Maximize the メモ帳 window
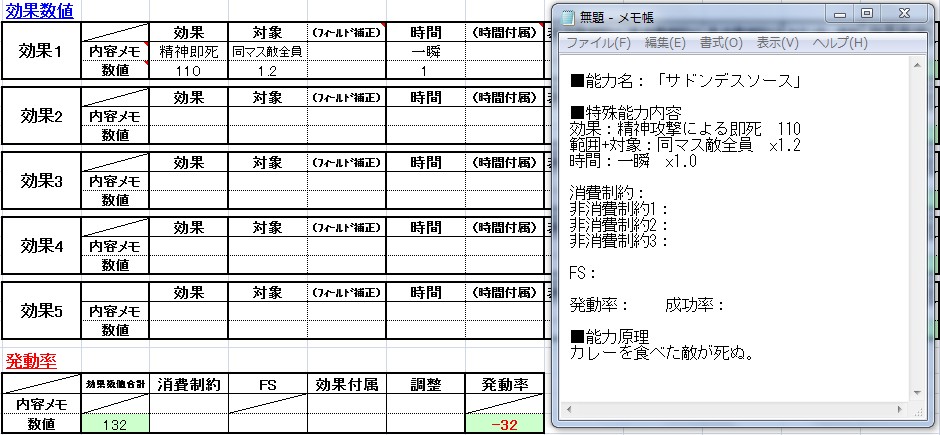This screenshot has height=435, width=940. [866, 14]
